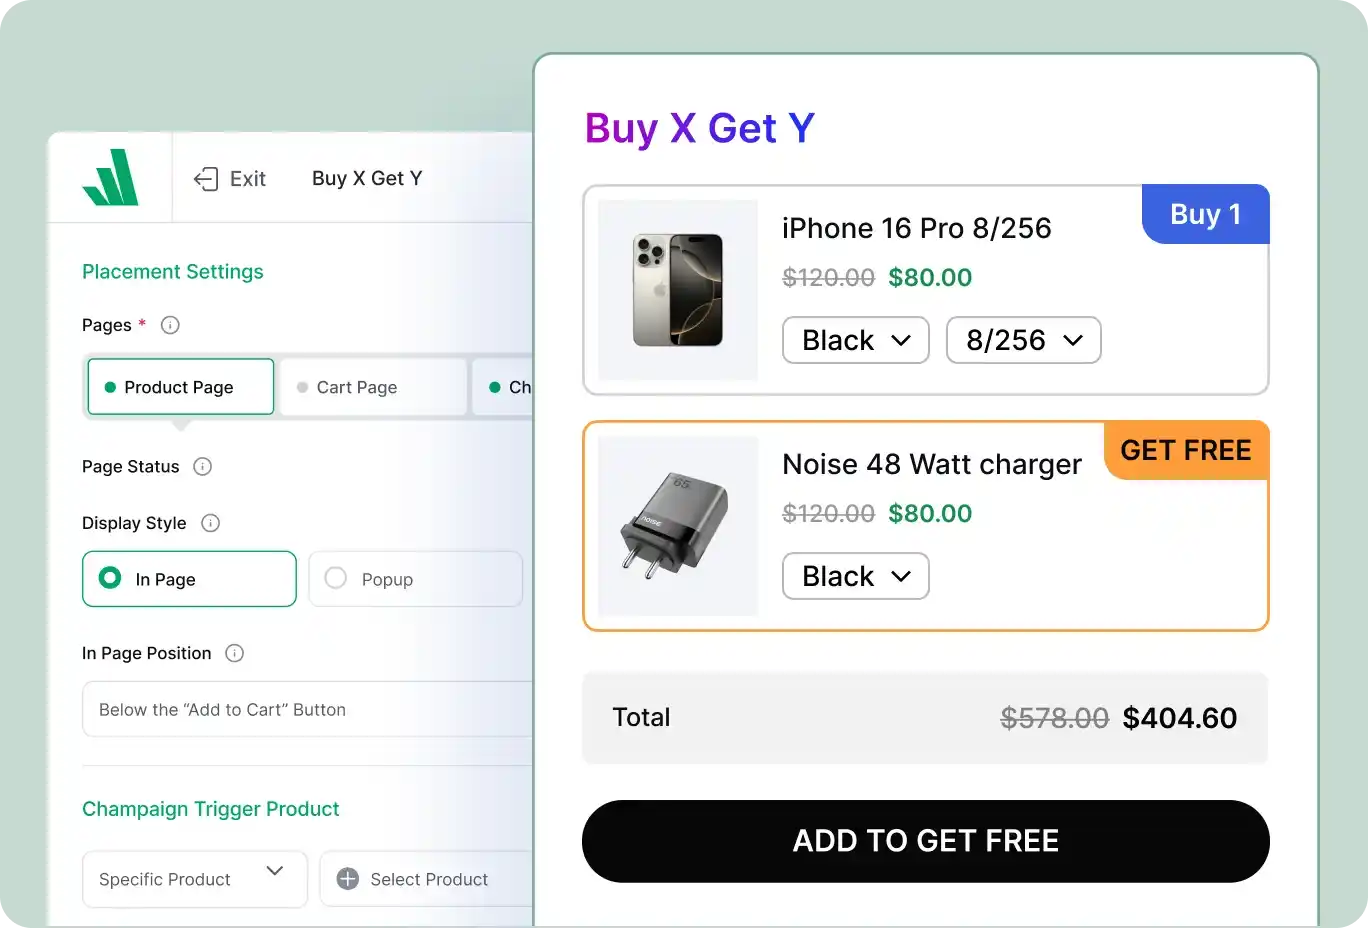Open the 8/256 storage dropdown
1368x928 pixels.
(x=1023, y=340)
